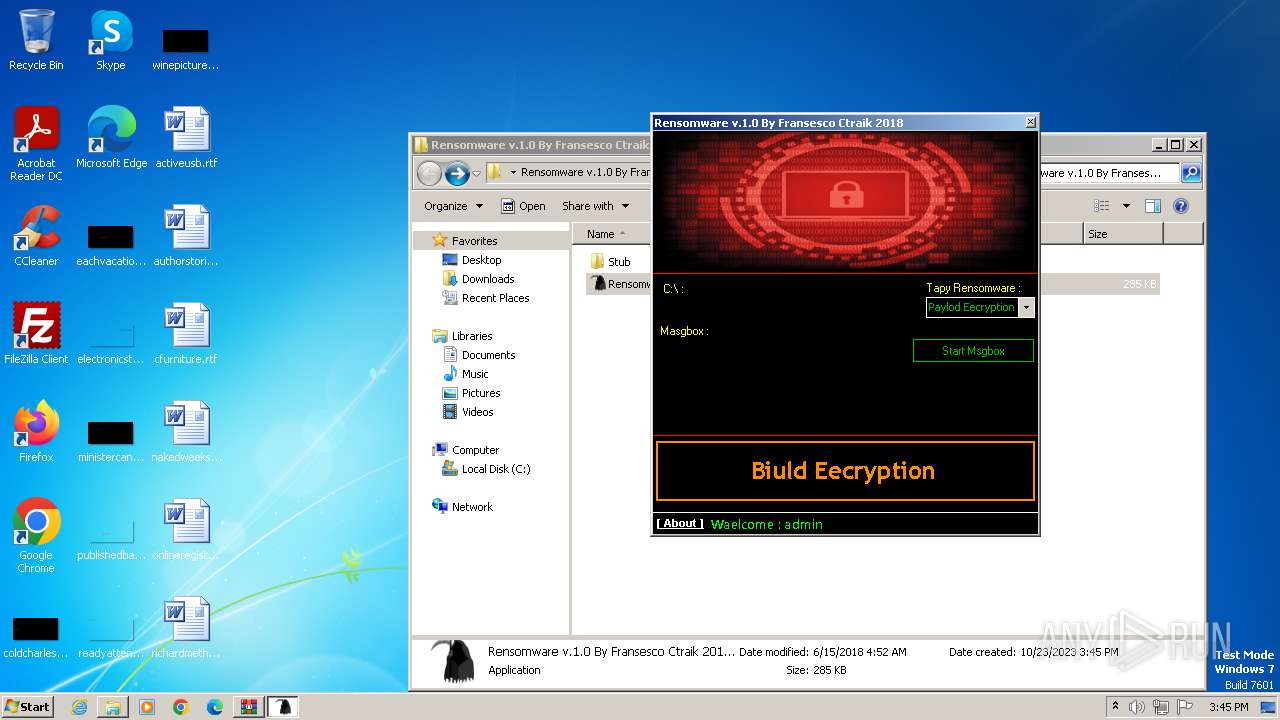Select Recent Places in navigation pane

click(495, 298)
